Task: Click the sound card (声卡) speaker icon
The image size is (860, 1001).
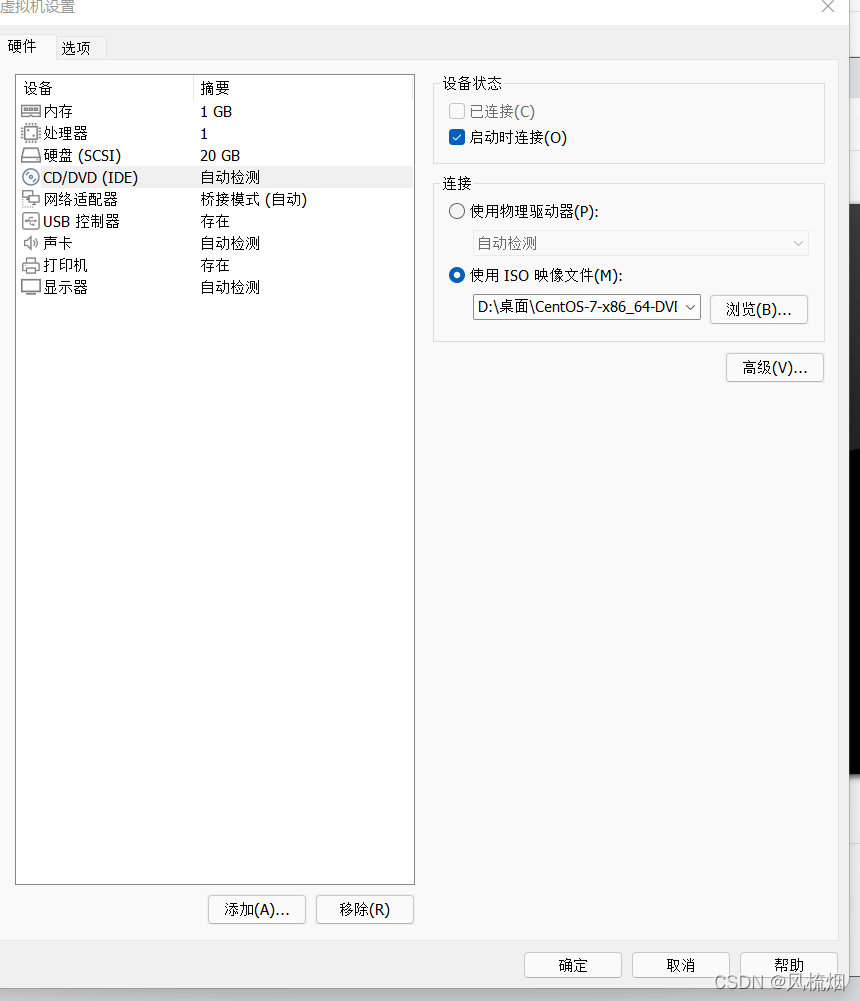Action: coord(31,243)
